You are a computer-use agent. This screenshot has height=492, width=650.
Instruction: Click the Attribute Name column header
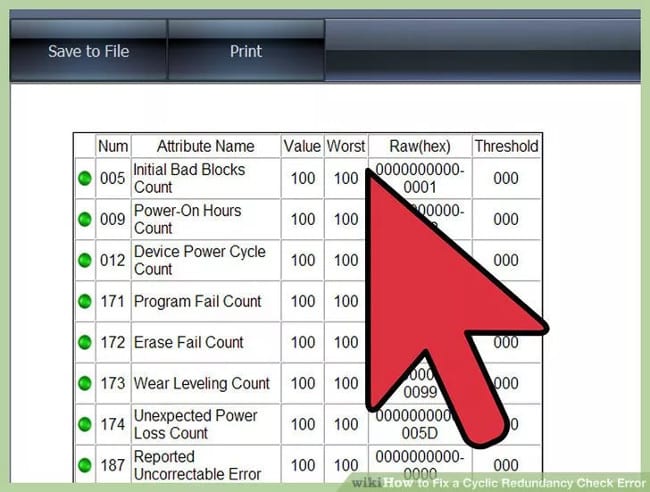206,146
